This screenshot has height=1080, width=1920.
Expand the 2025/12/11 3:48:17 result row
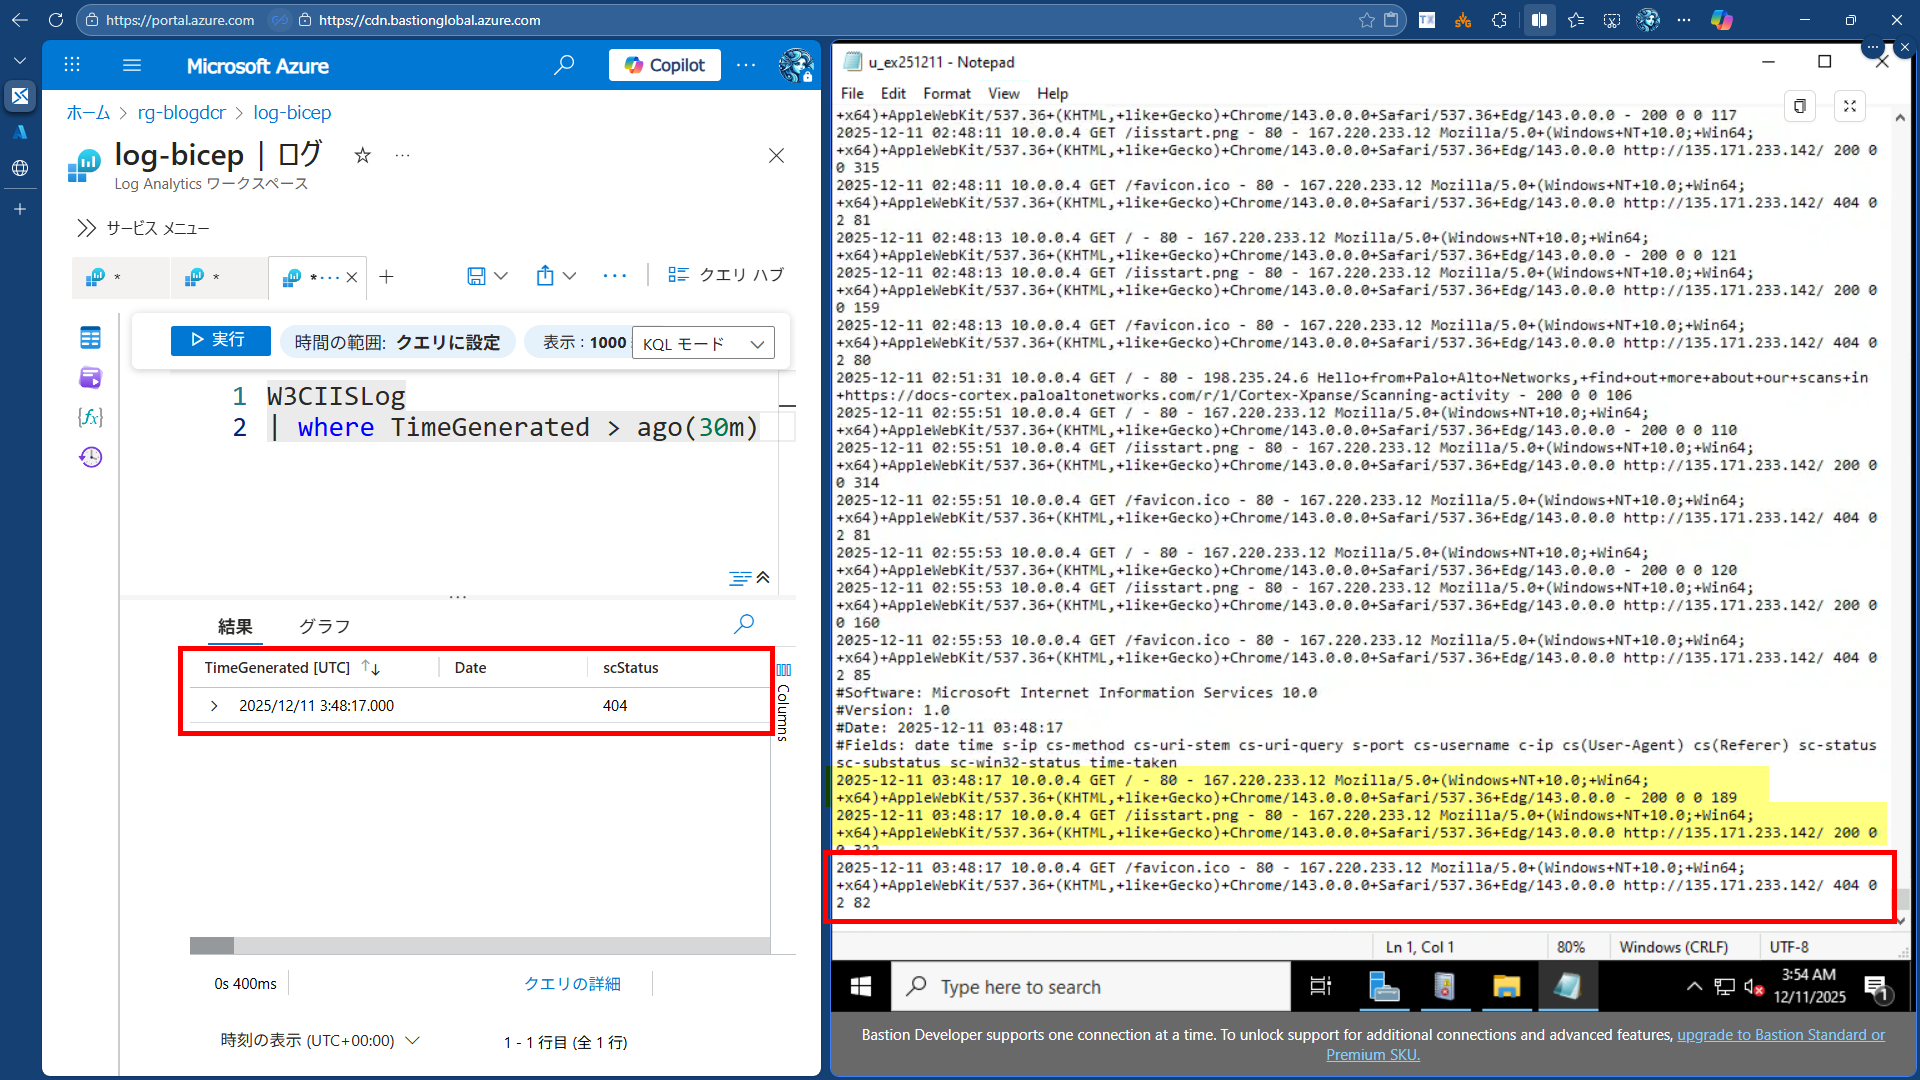[214, 706]
